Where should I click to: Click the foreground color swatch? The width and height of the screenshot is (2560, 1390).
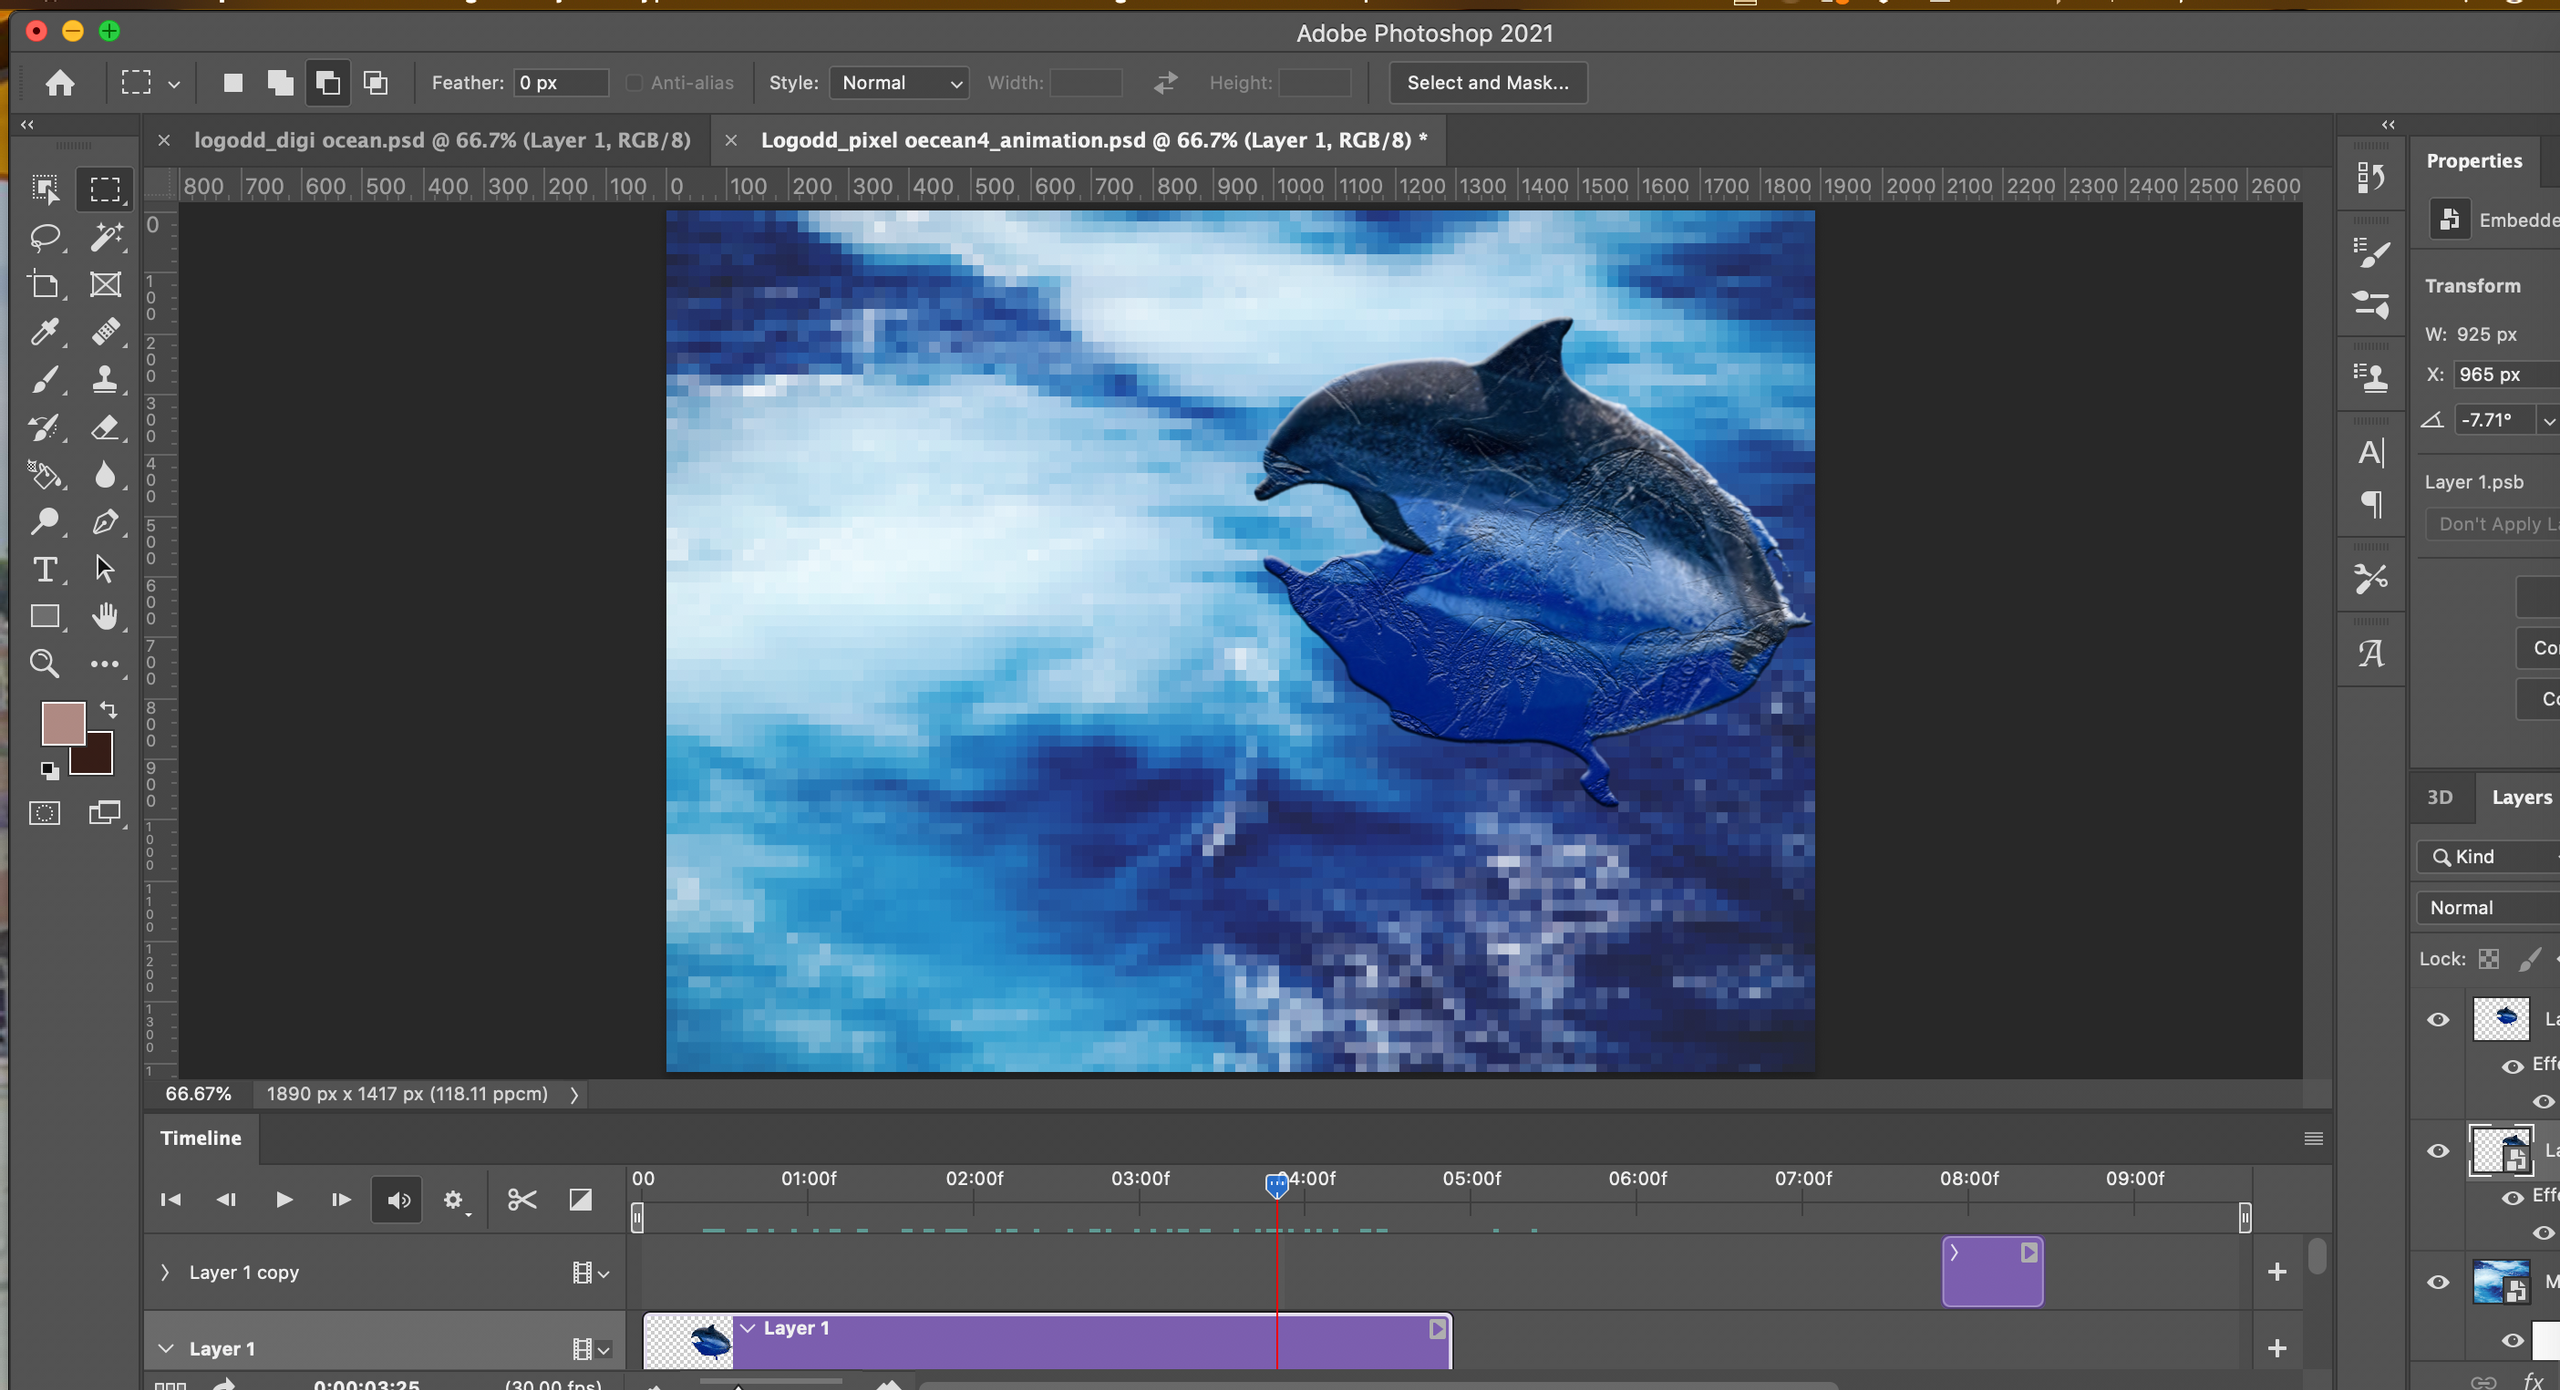click(62, 723)
